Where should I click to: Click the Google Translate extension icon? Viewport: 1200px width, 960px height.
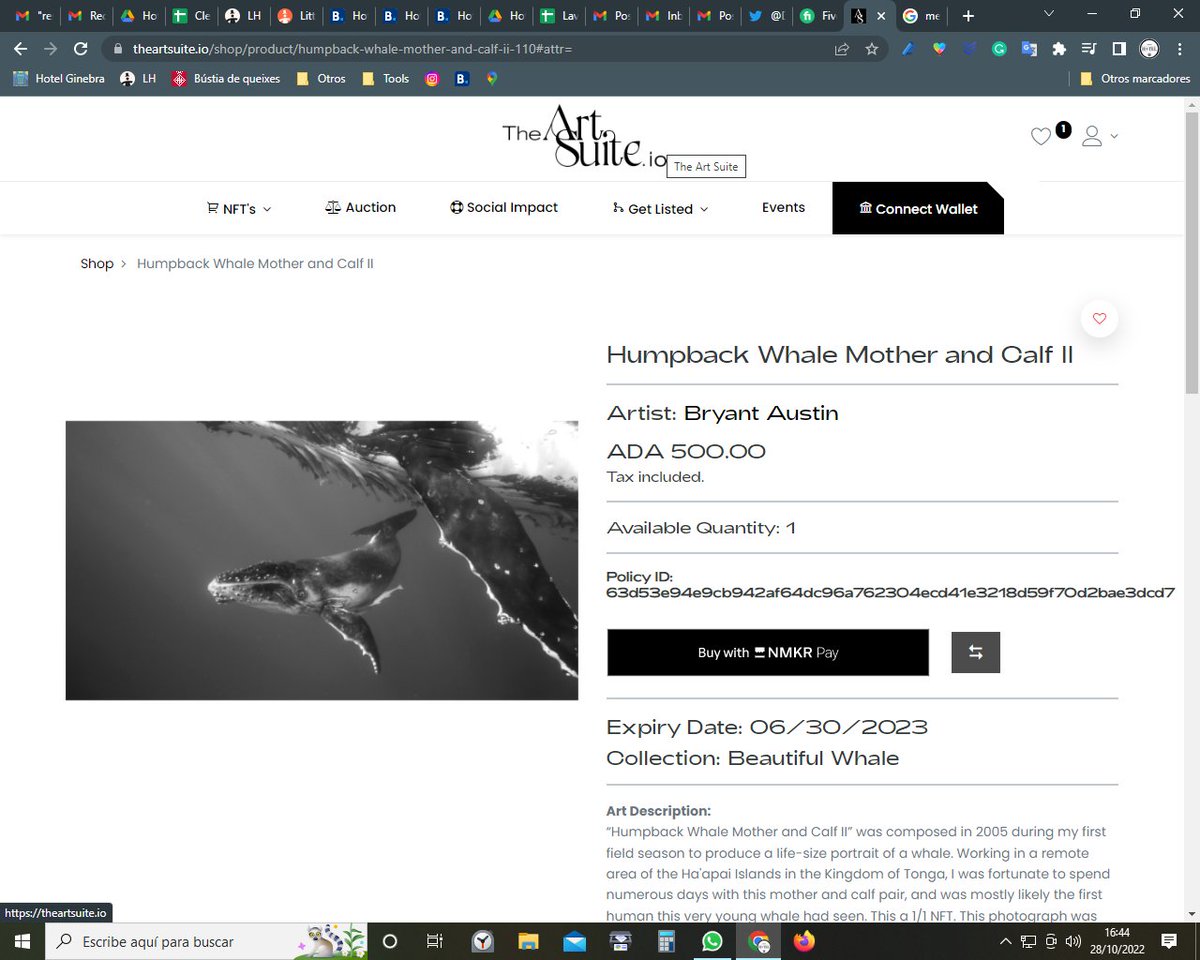click(1029, 49)
